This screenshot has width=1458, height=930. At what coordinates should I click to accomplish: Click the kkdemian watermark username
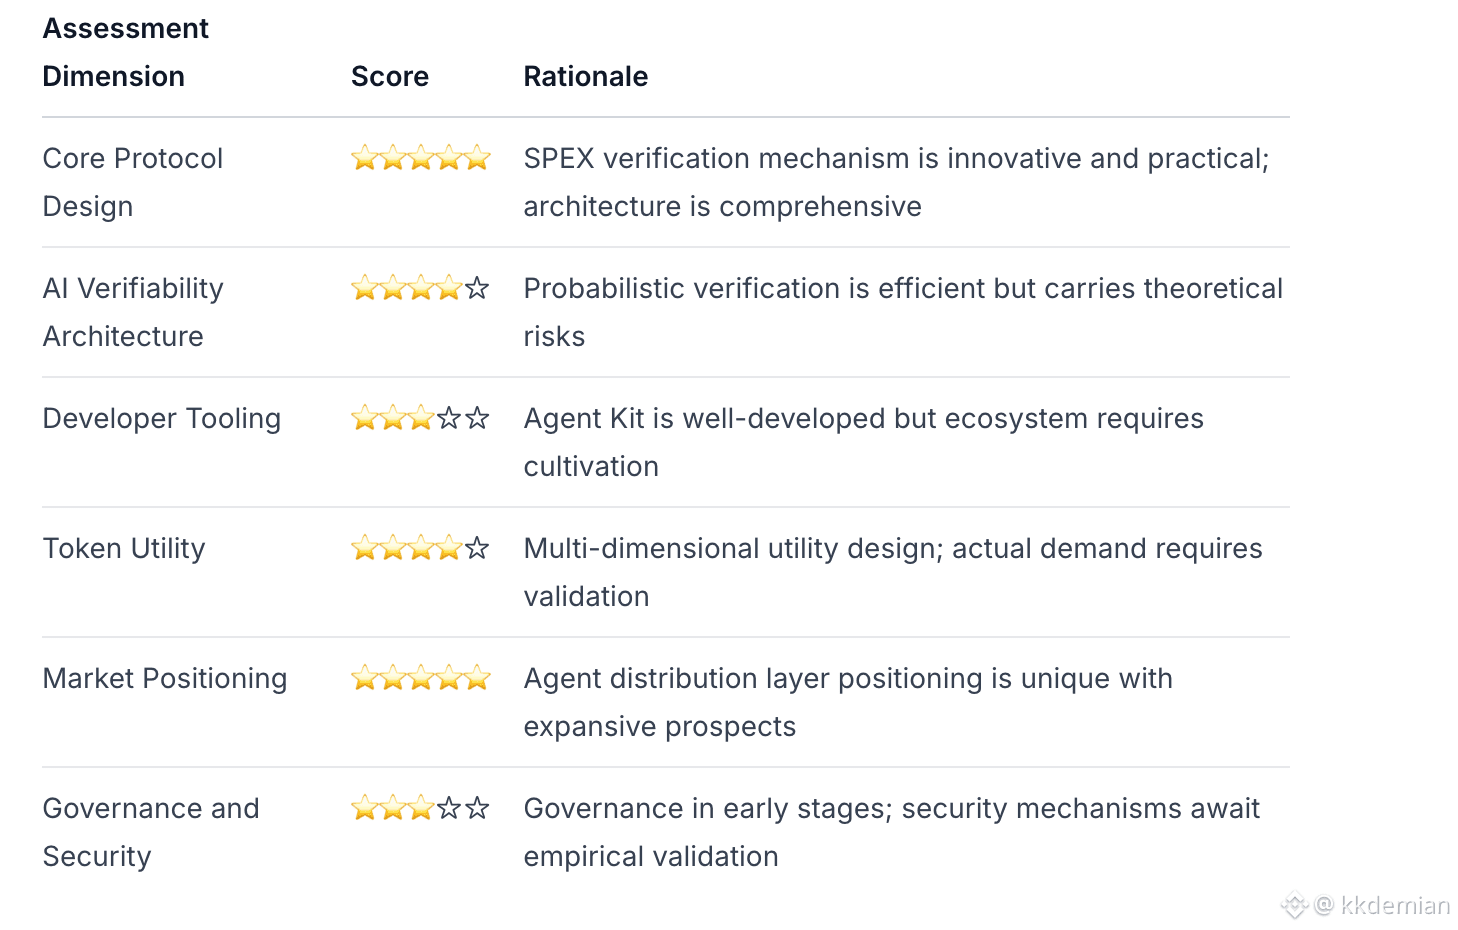(1395, 905)
